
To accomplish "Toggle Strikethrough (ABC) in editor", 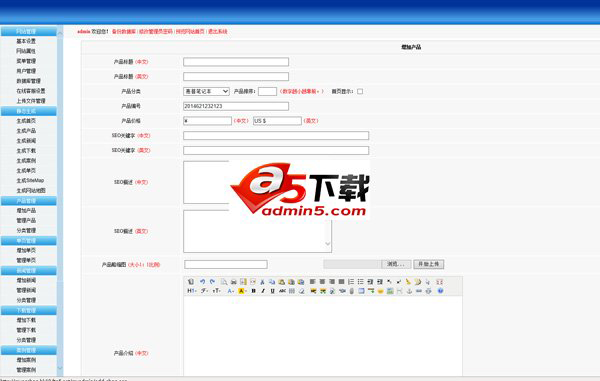I will (x=282, y=291).
